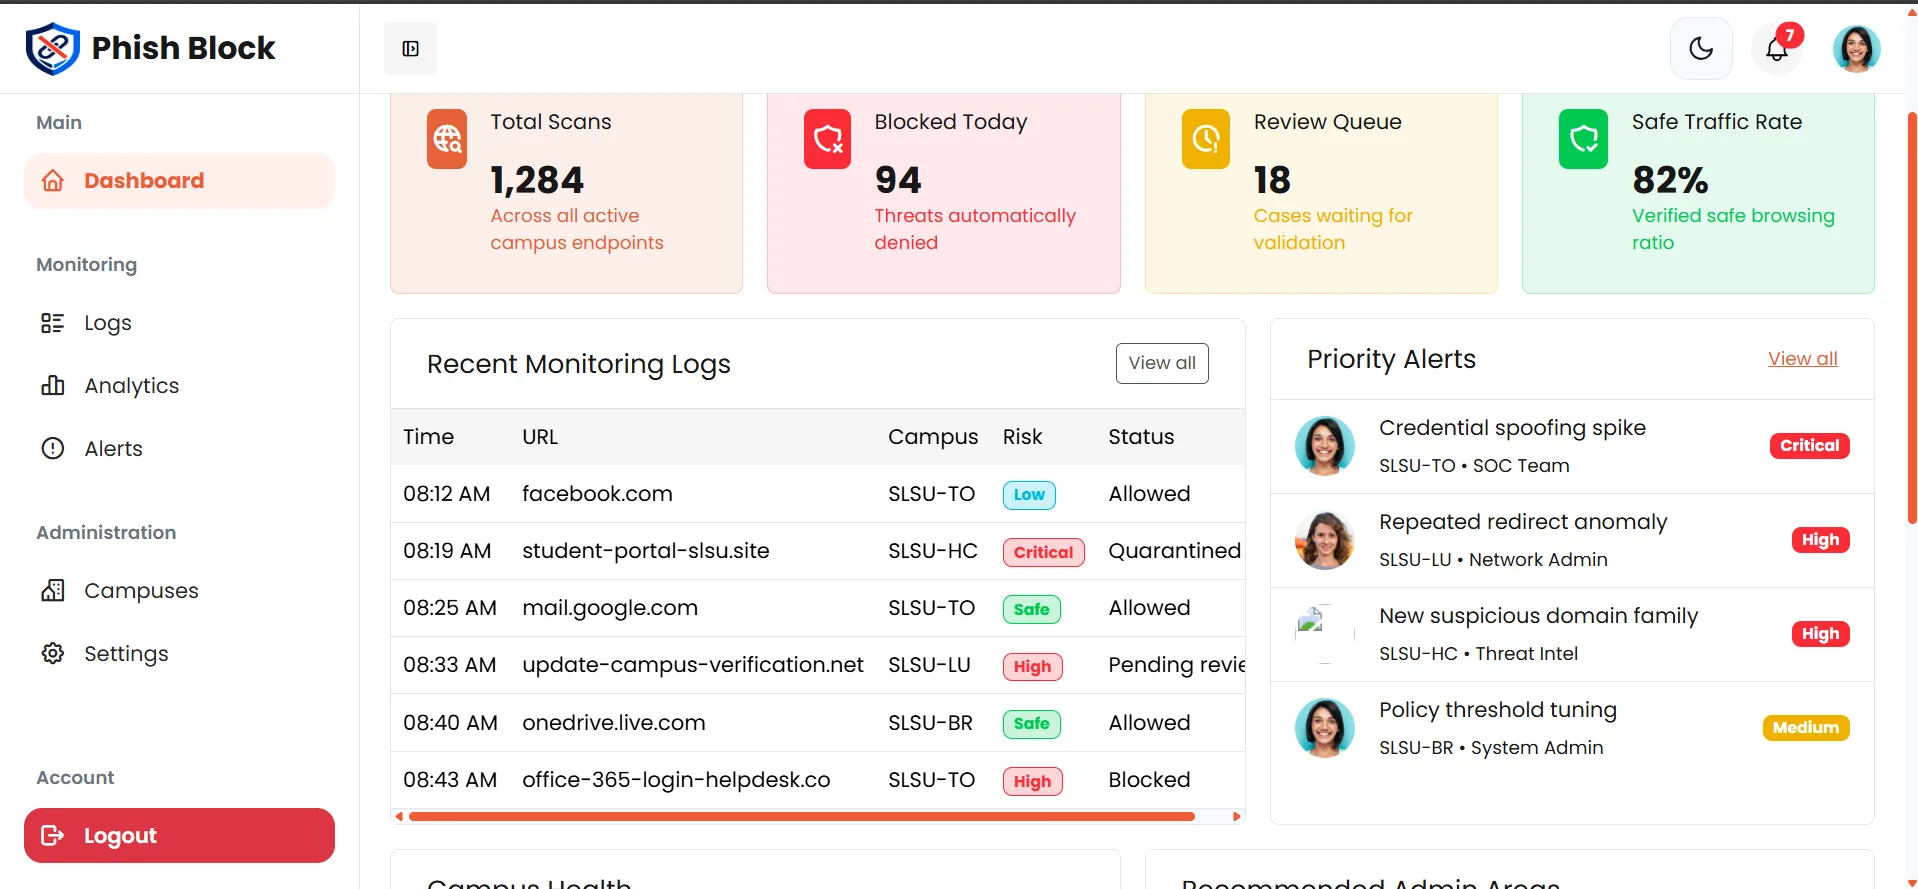
Task: Click the update-campus-verification.net URL cell
Action: 693,665
